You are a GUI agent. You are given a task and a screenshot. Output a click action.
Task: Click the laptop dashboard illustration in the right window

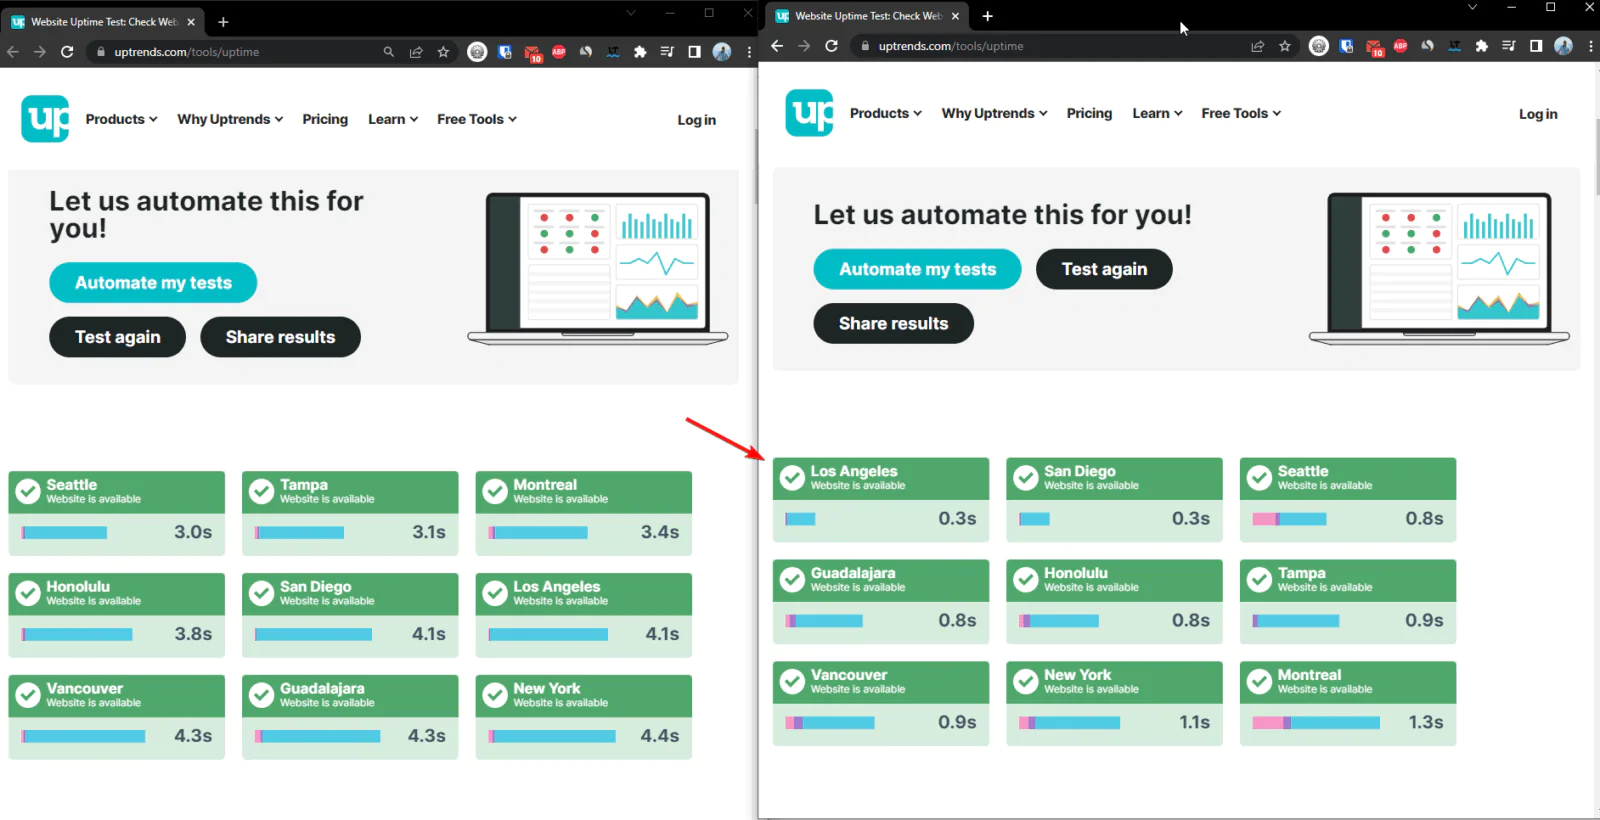coord(1439,268)
